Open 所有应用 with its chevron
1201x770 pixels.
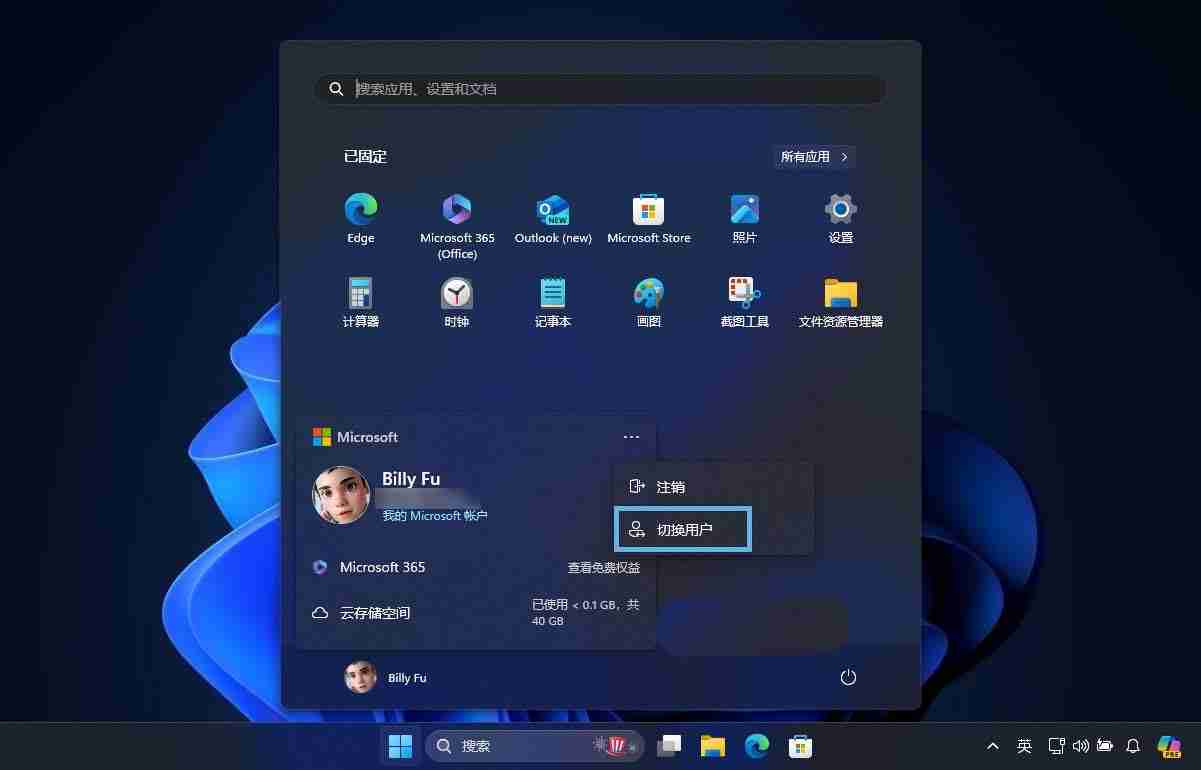tap(813, 157)
